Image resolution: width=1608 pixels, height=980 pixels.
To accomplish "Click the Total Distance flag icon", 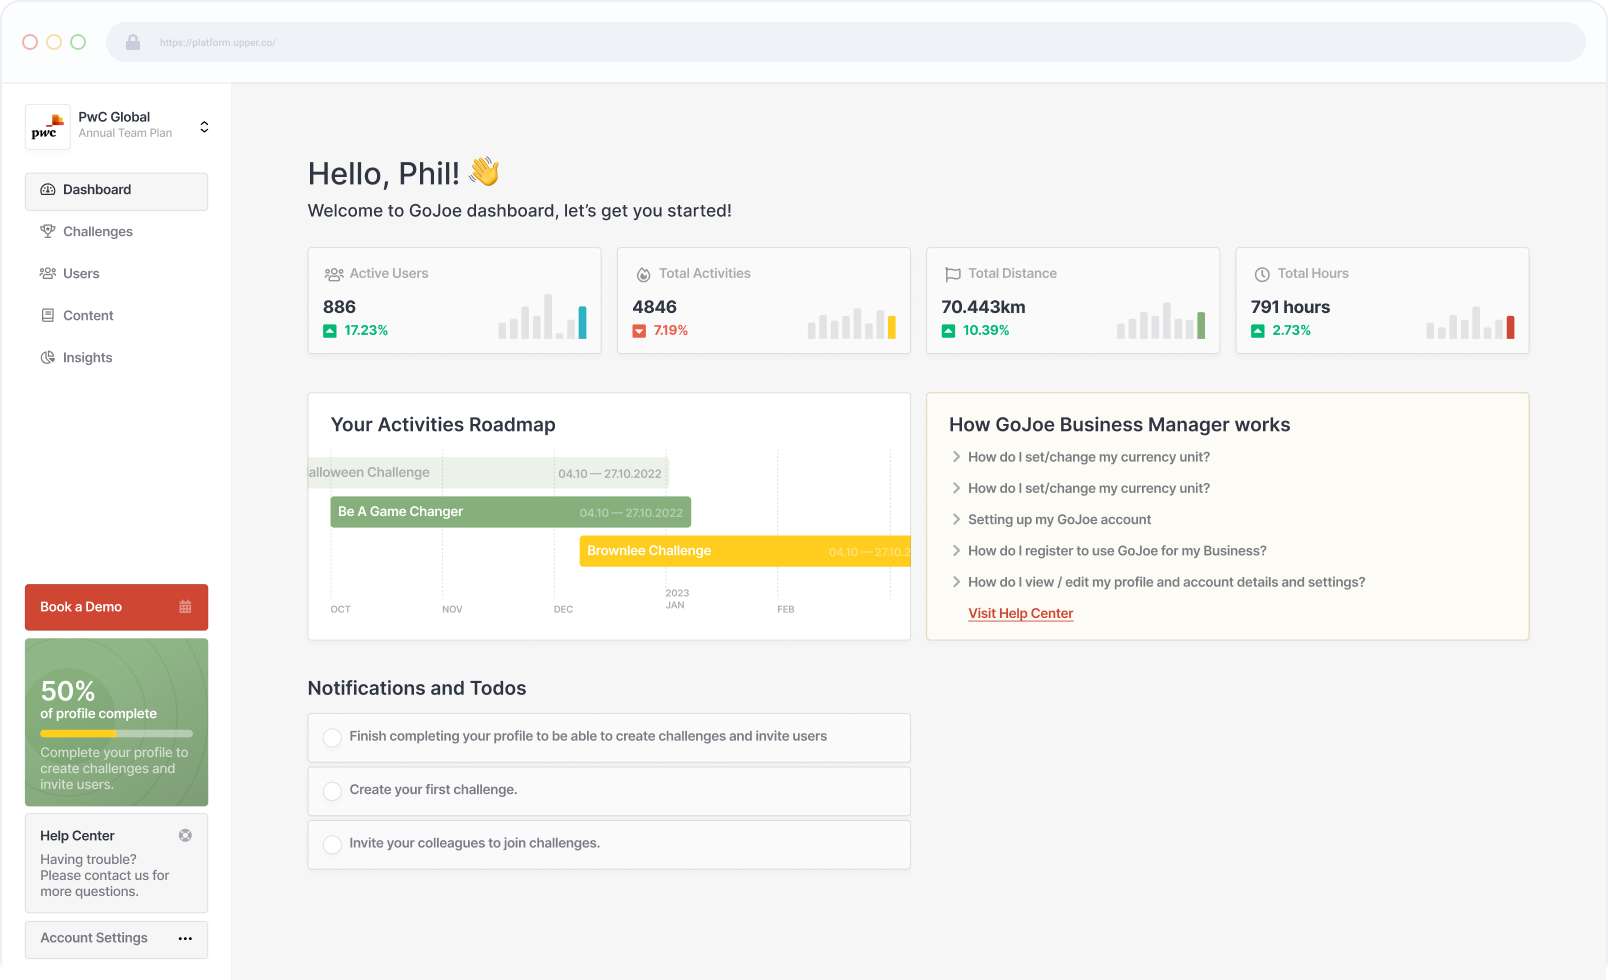I will tap(951, 273).
